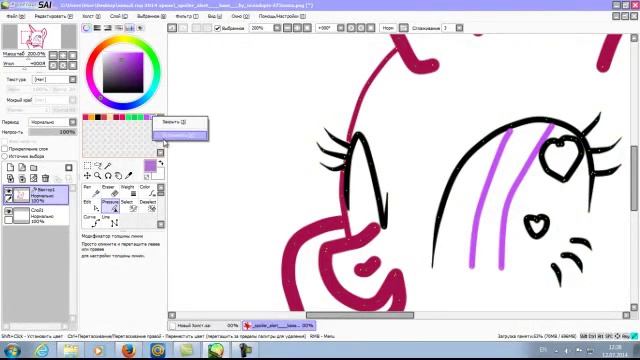Screen dimensions: 640x360
Task: Toggle the HSV slider panel
Action: (x=108, y=28)
